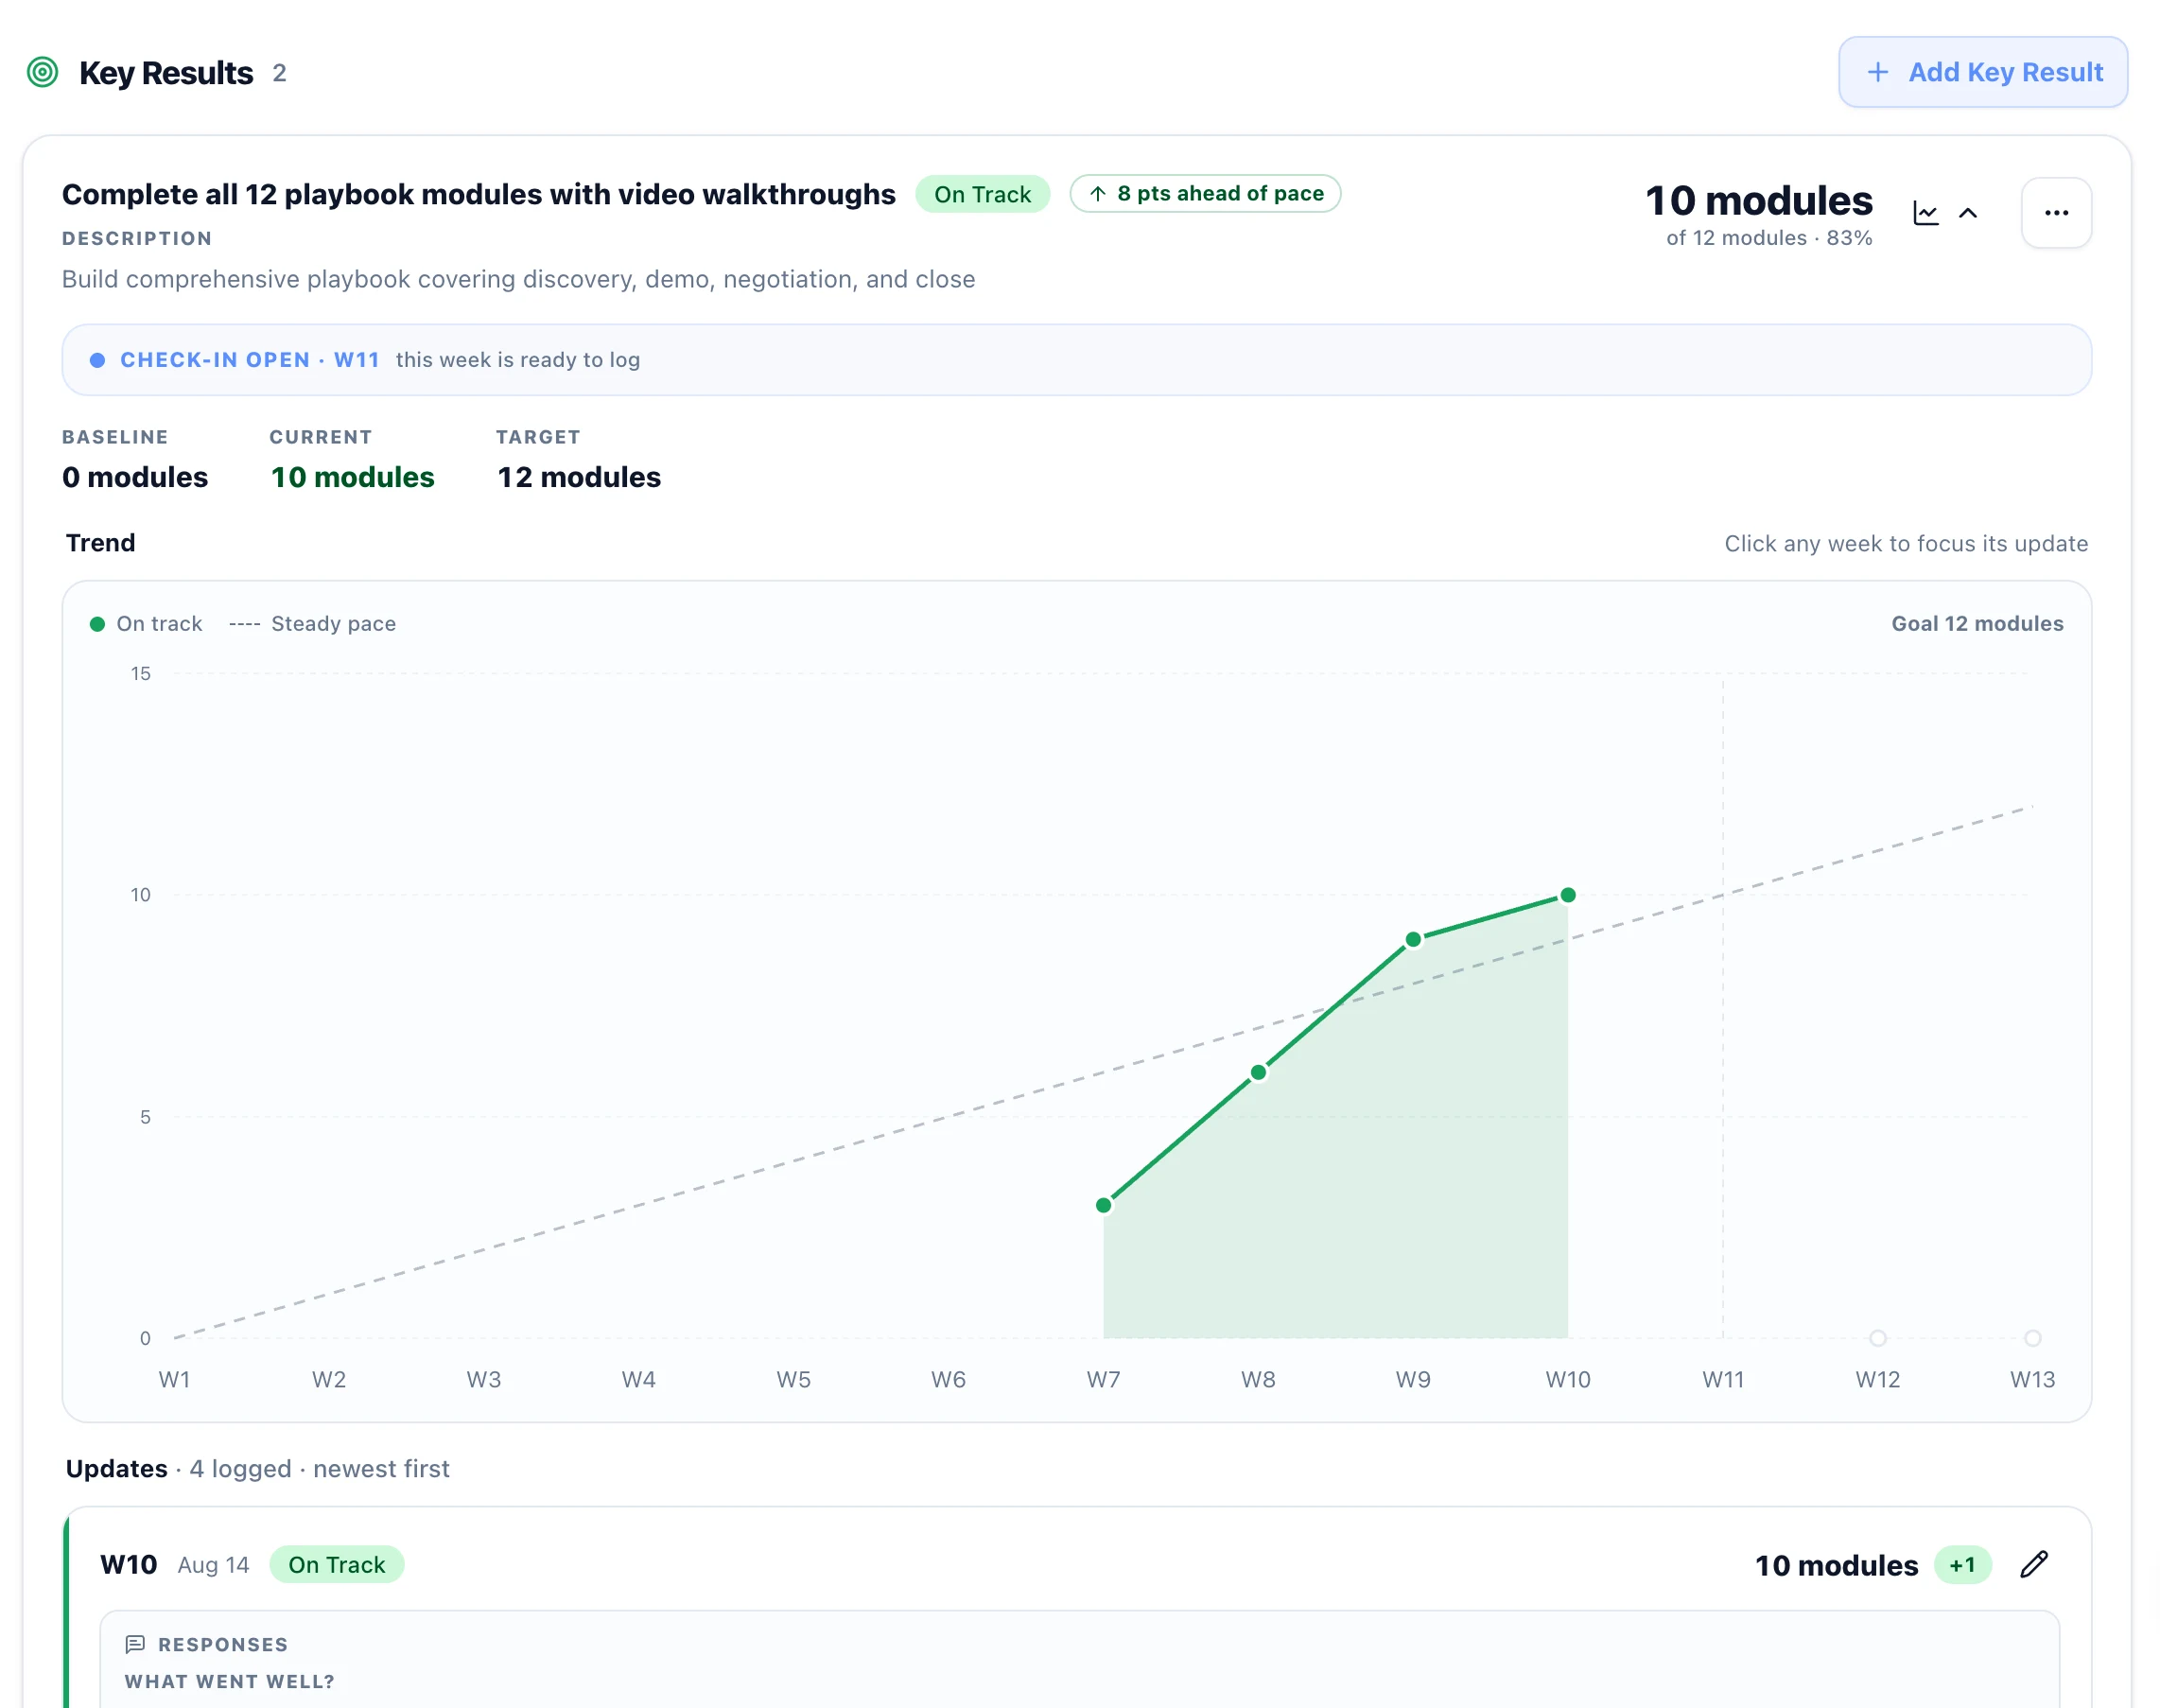Click the Responses comment icon
2160x1708 pixels.
click(135, 1644)
